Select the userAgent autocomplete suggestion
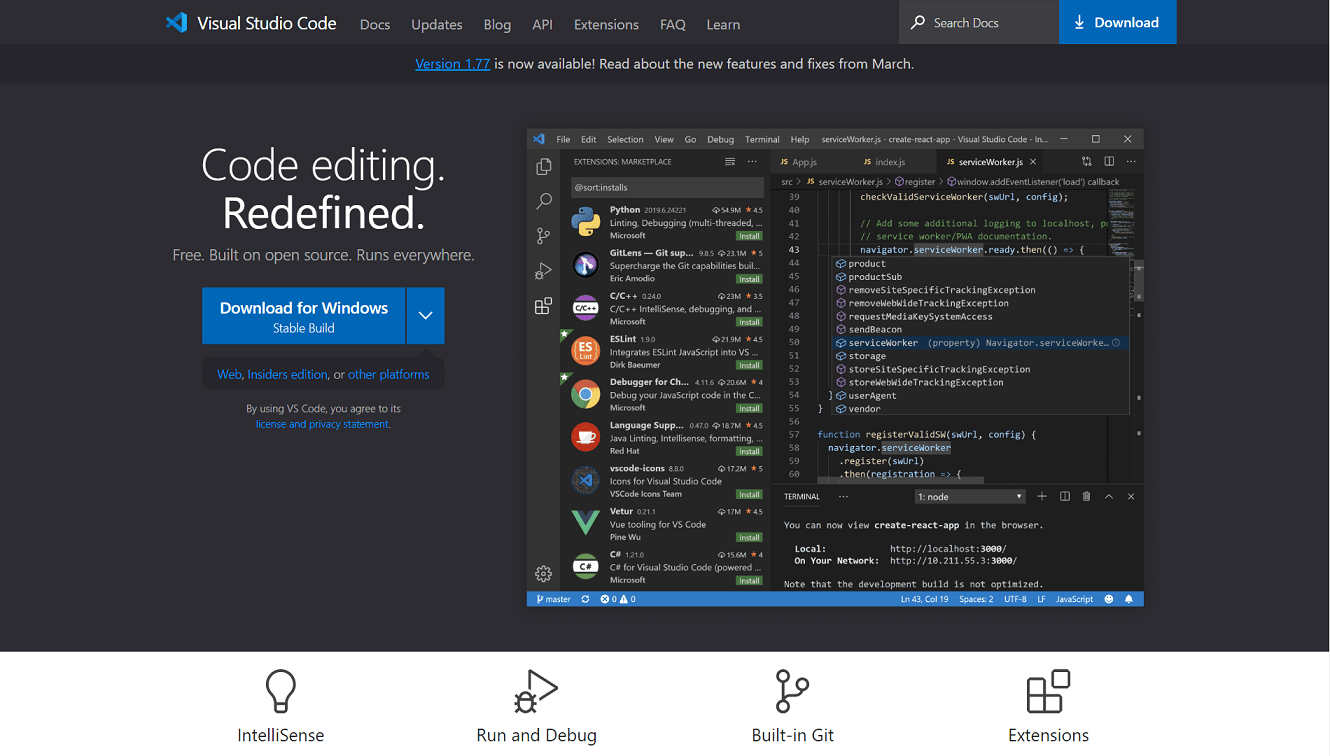Image resolution: width=1330 pixels, height=756 pixels. [982, 396]
